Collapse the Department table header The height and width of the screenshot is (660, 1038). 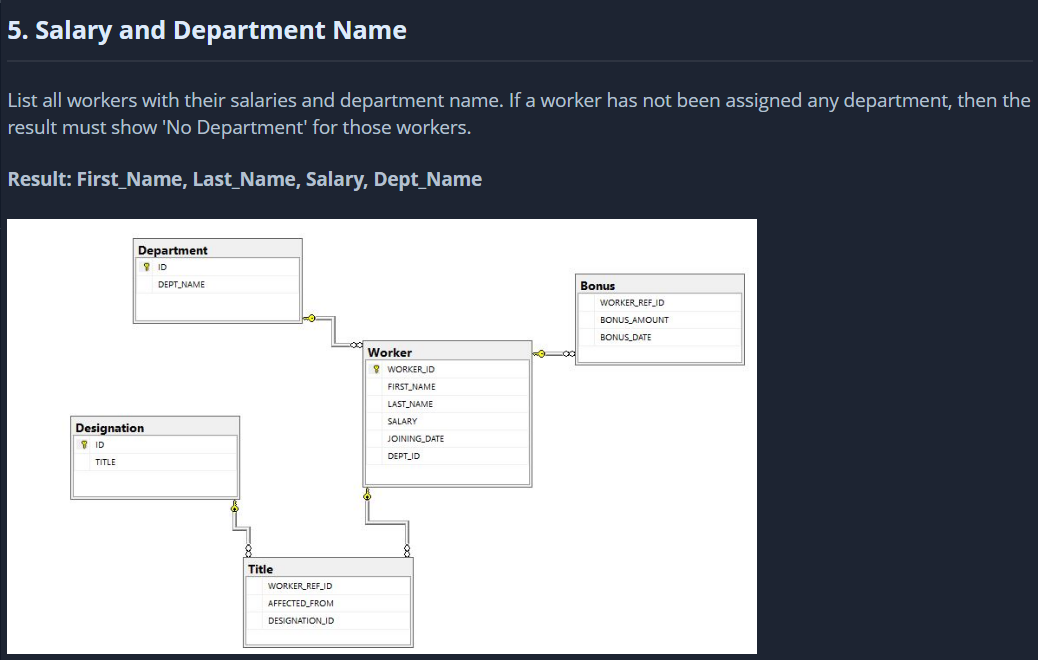pos(173,250)
